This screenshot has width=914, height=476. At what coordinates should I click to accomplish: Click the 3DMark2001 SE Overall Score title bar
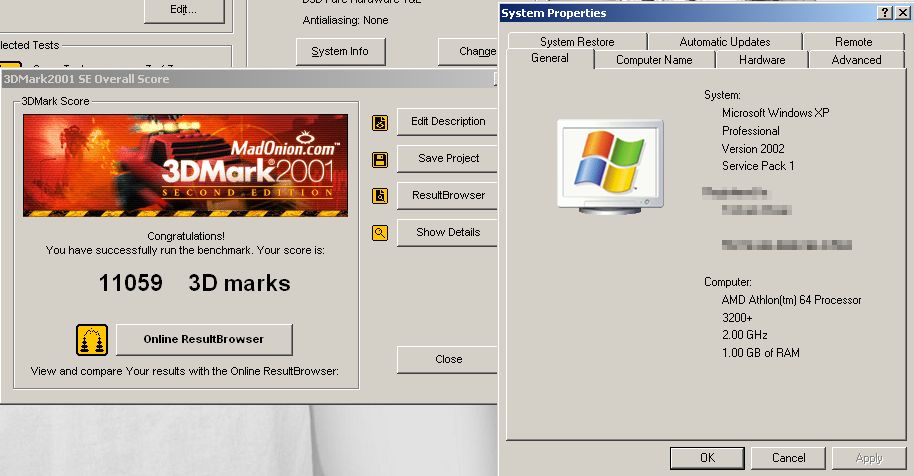pos(248,79)
